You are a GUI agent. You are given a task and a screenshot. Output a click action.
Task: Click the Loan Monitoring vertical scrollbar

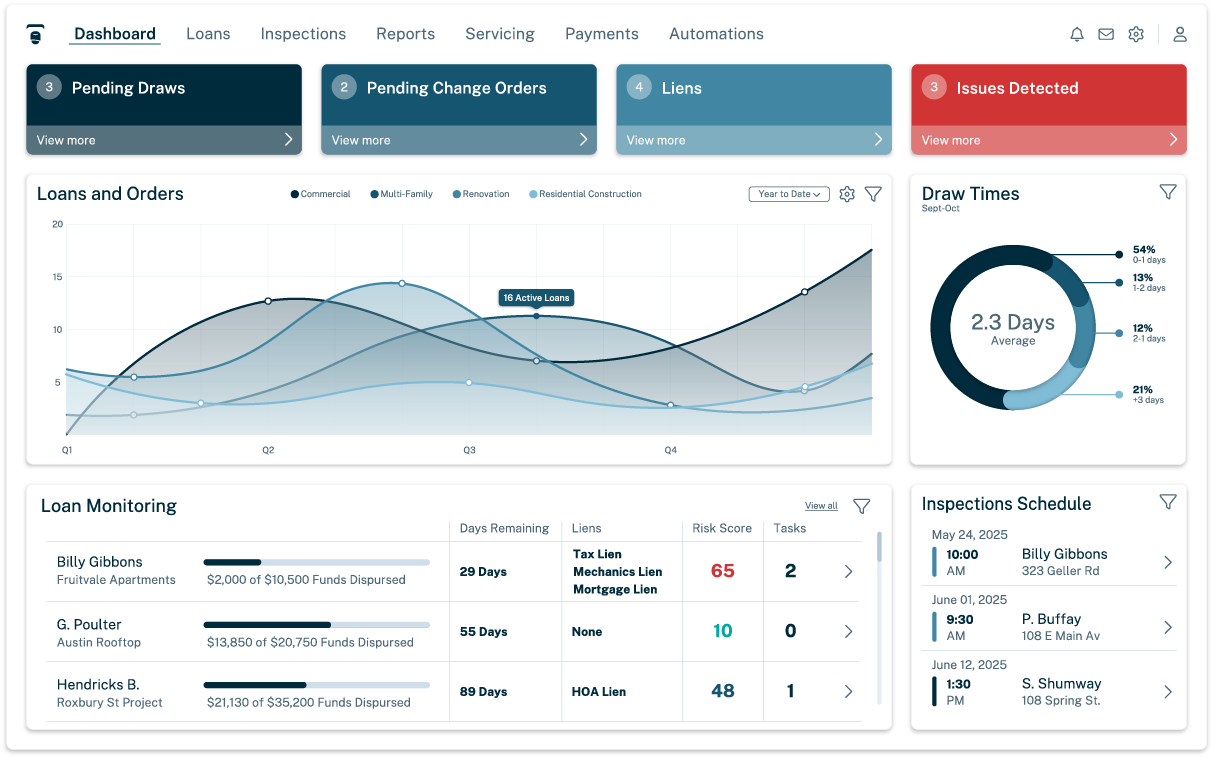[879, 547]
